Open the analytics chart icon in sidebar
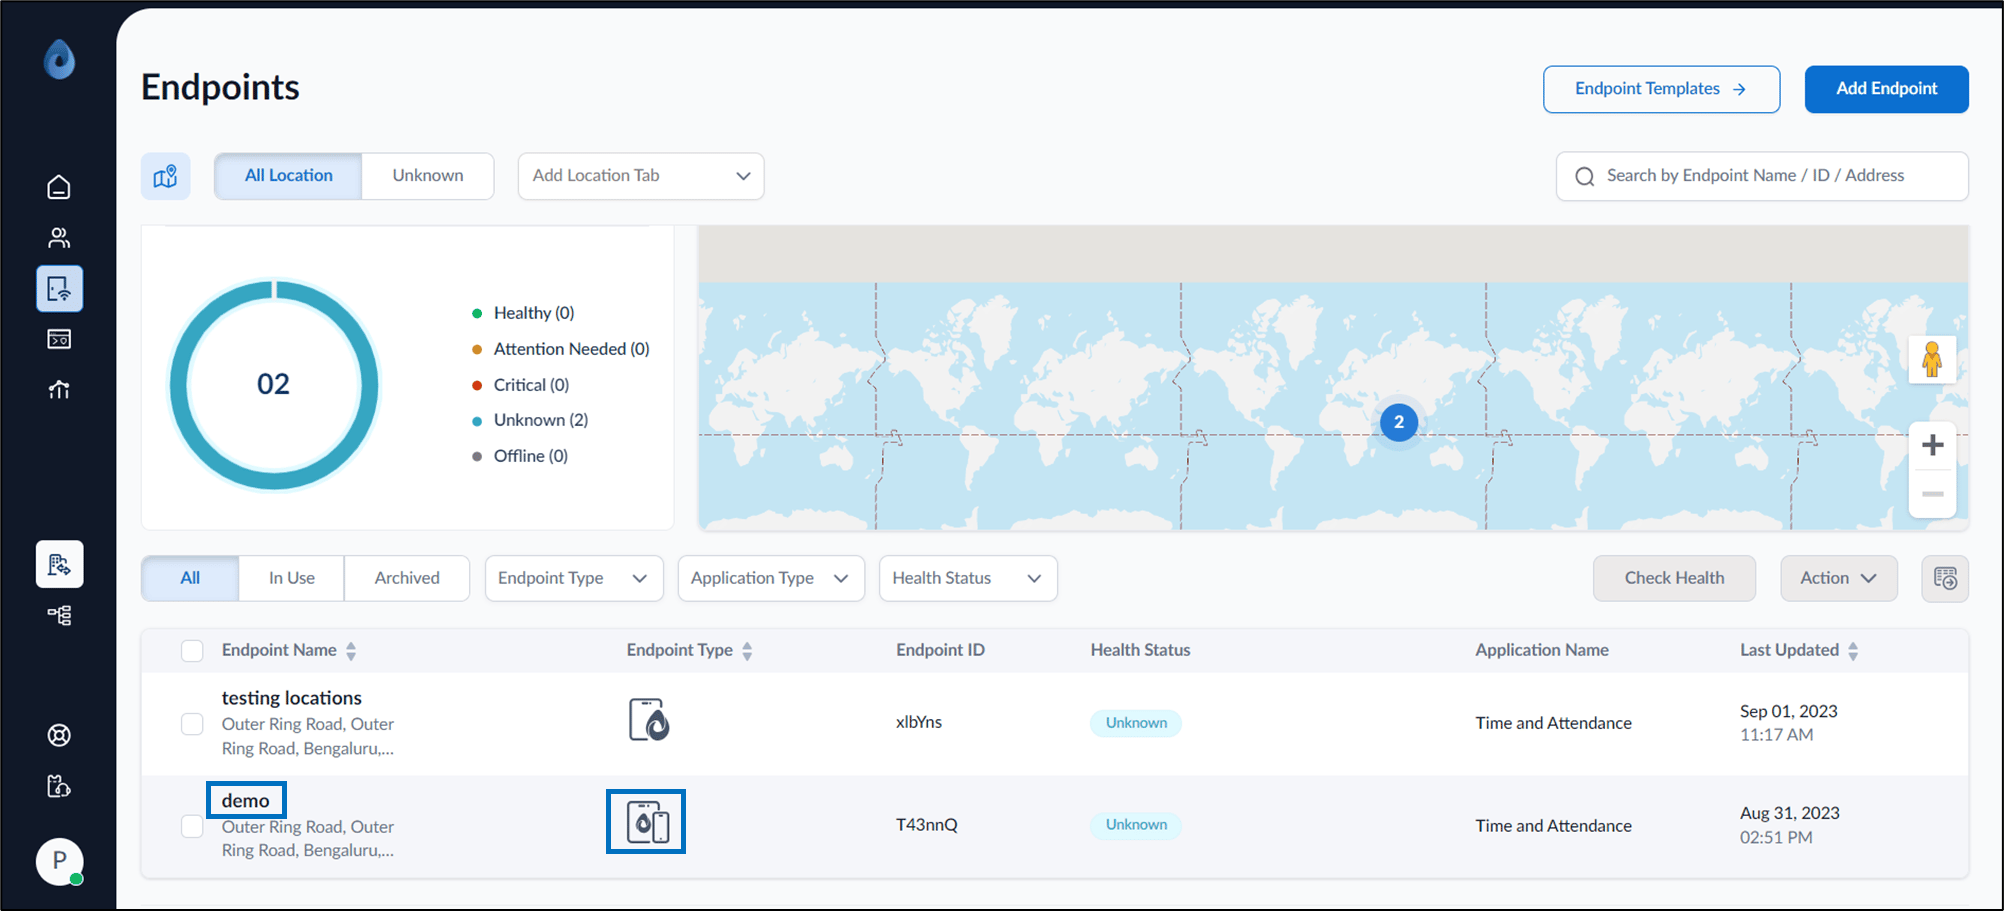Viewport: 2004px width, 911px height. (59, 390)
